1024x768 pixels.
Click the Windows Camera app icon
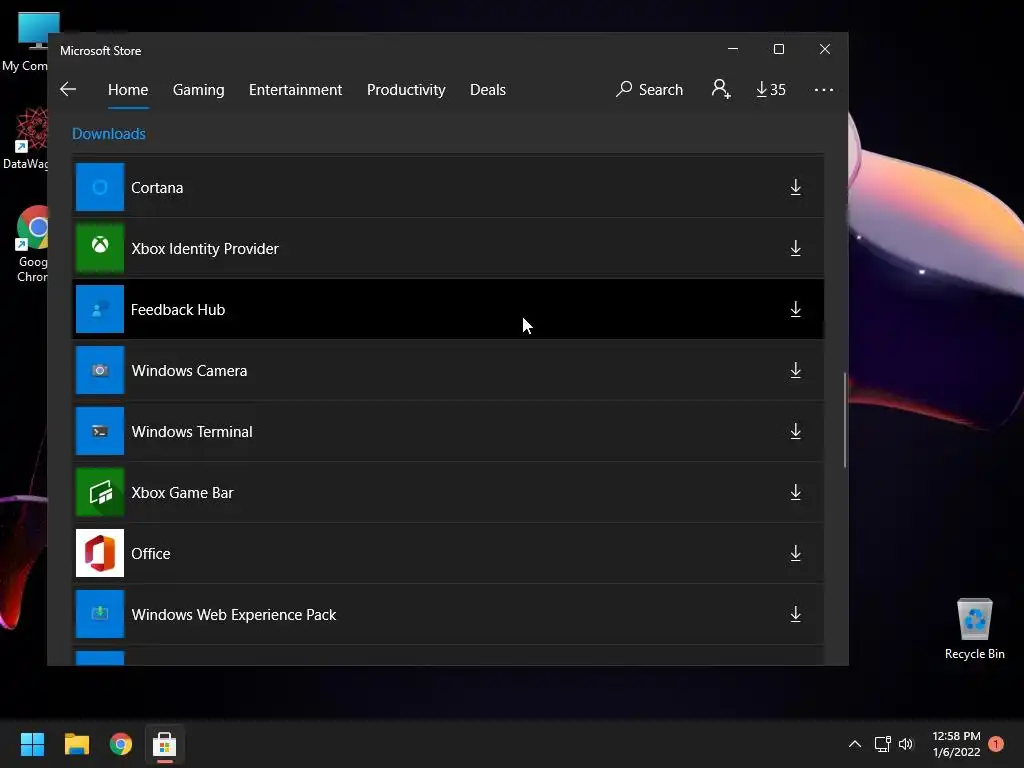point(100,370)
